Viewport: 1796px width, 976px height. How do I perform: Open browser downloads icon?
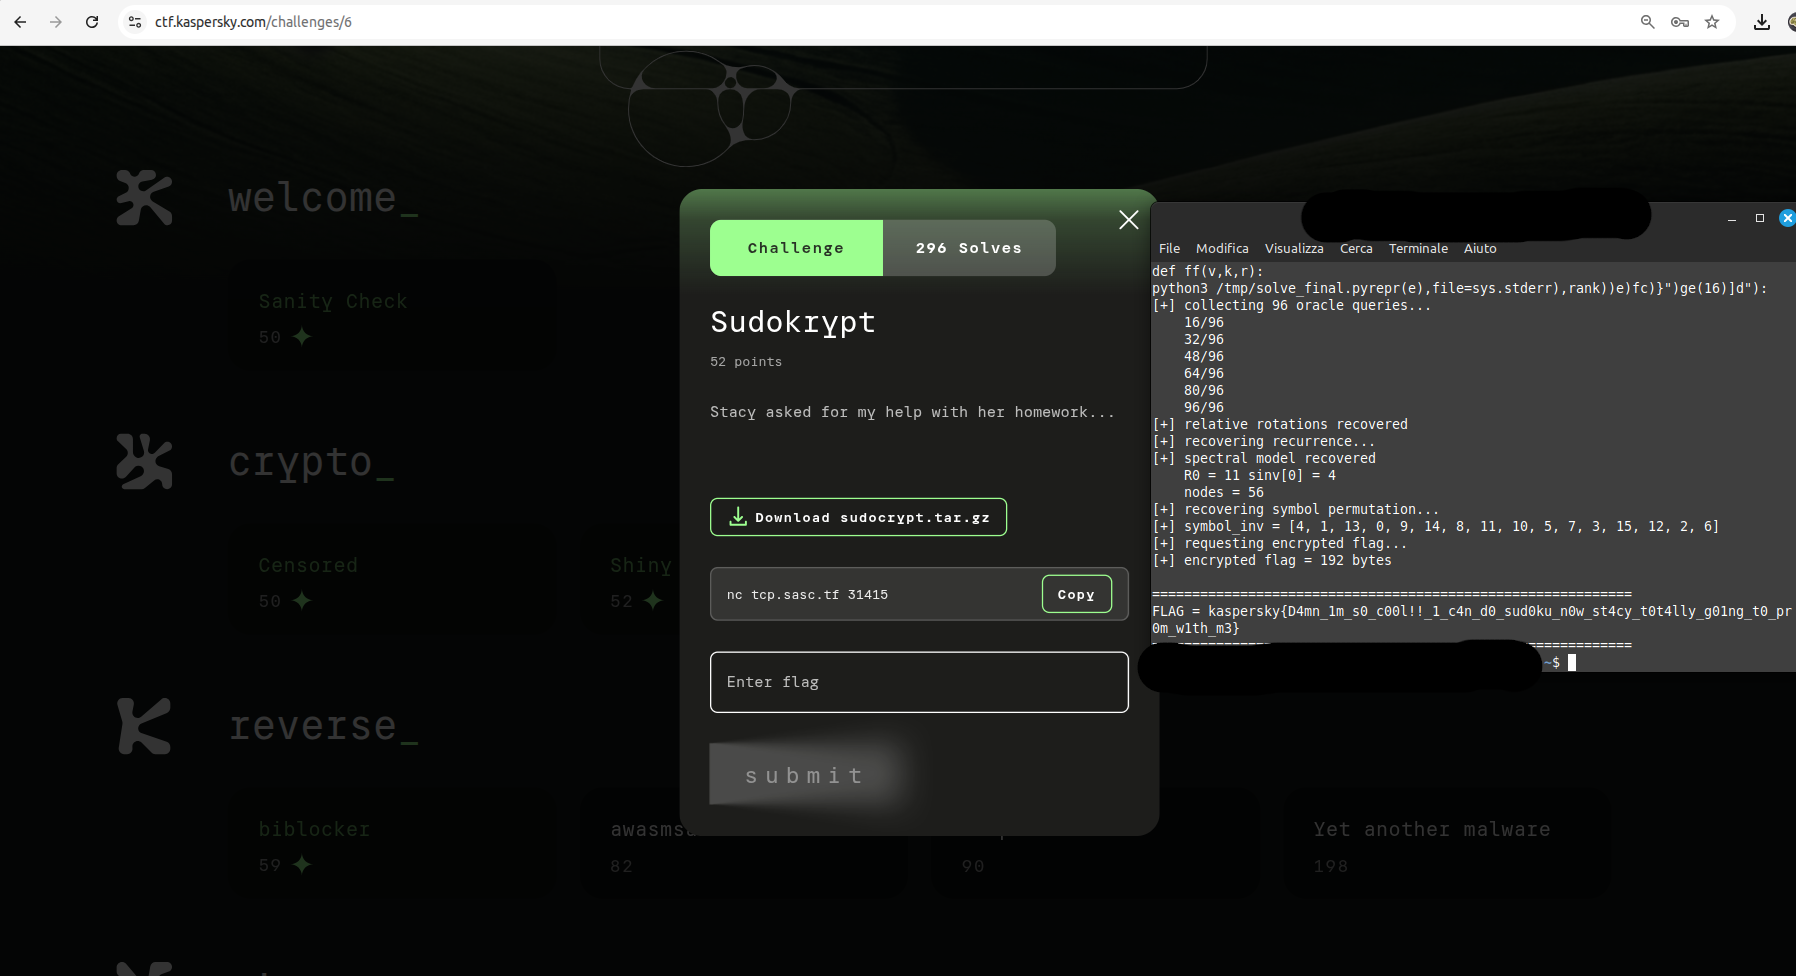pos(1762,22)
